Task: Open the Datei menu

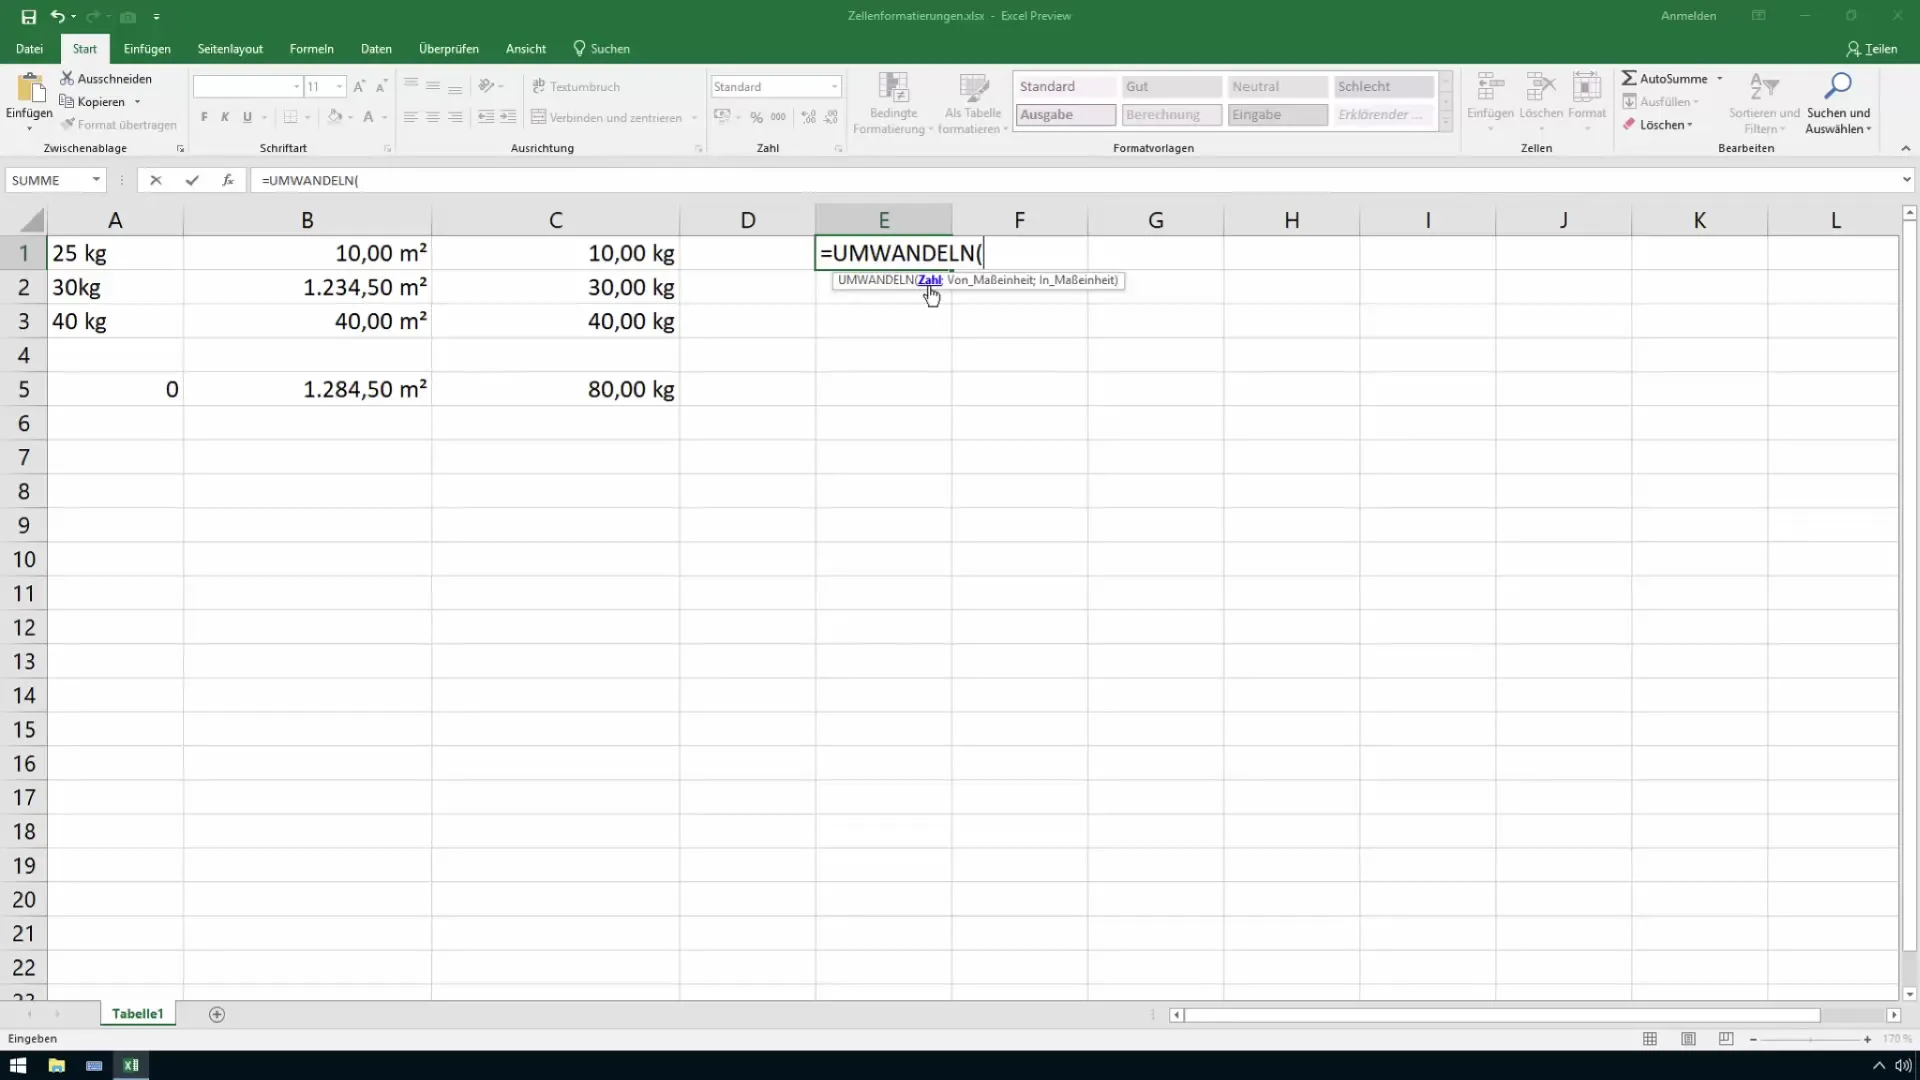Action: pyautogui.click(x=30, y=49)
